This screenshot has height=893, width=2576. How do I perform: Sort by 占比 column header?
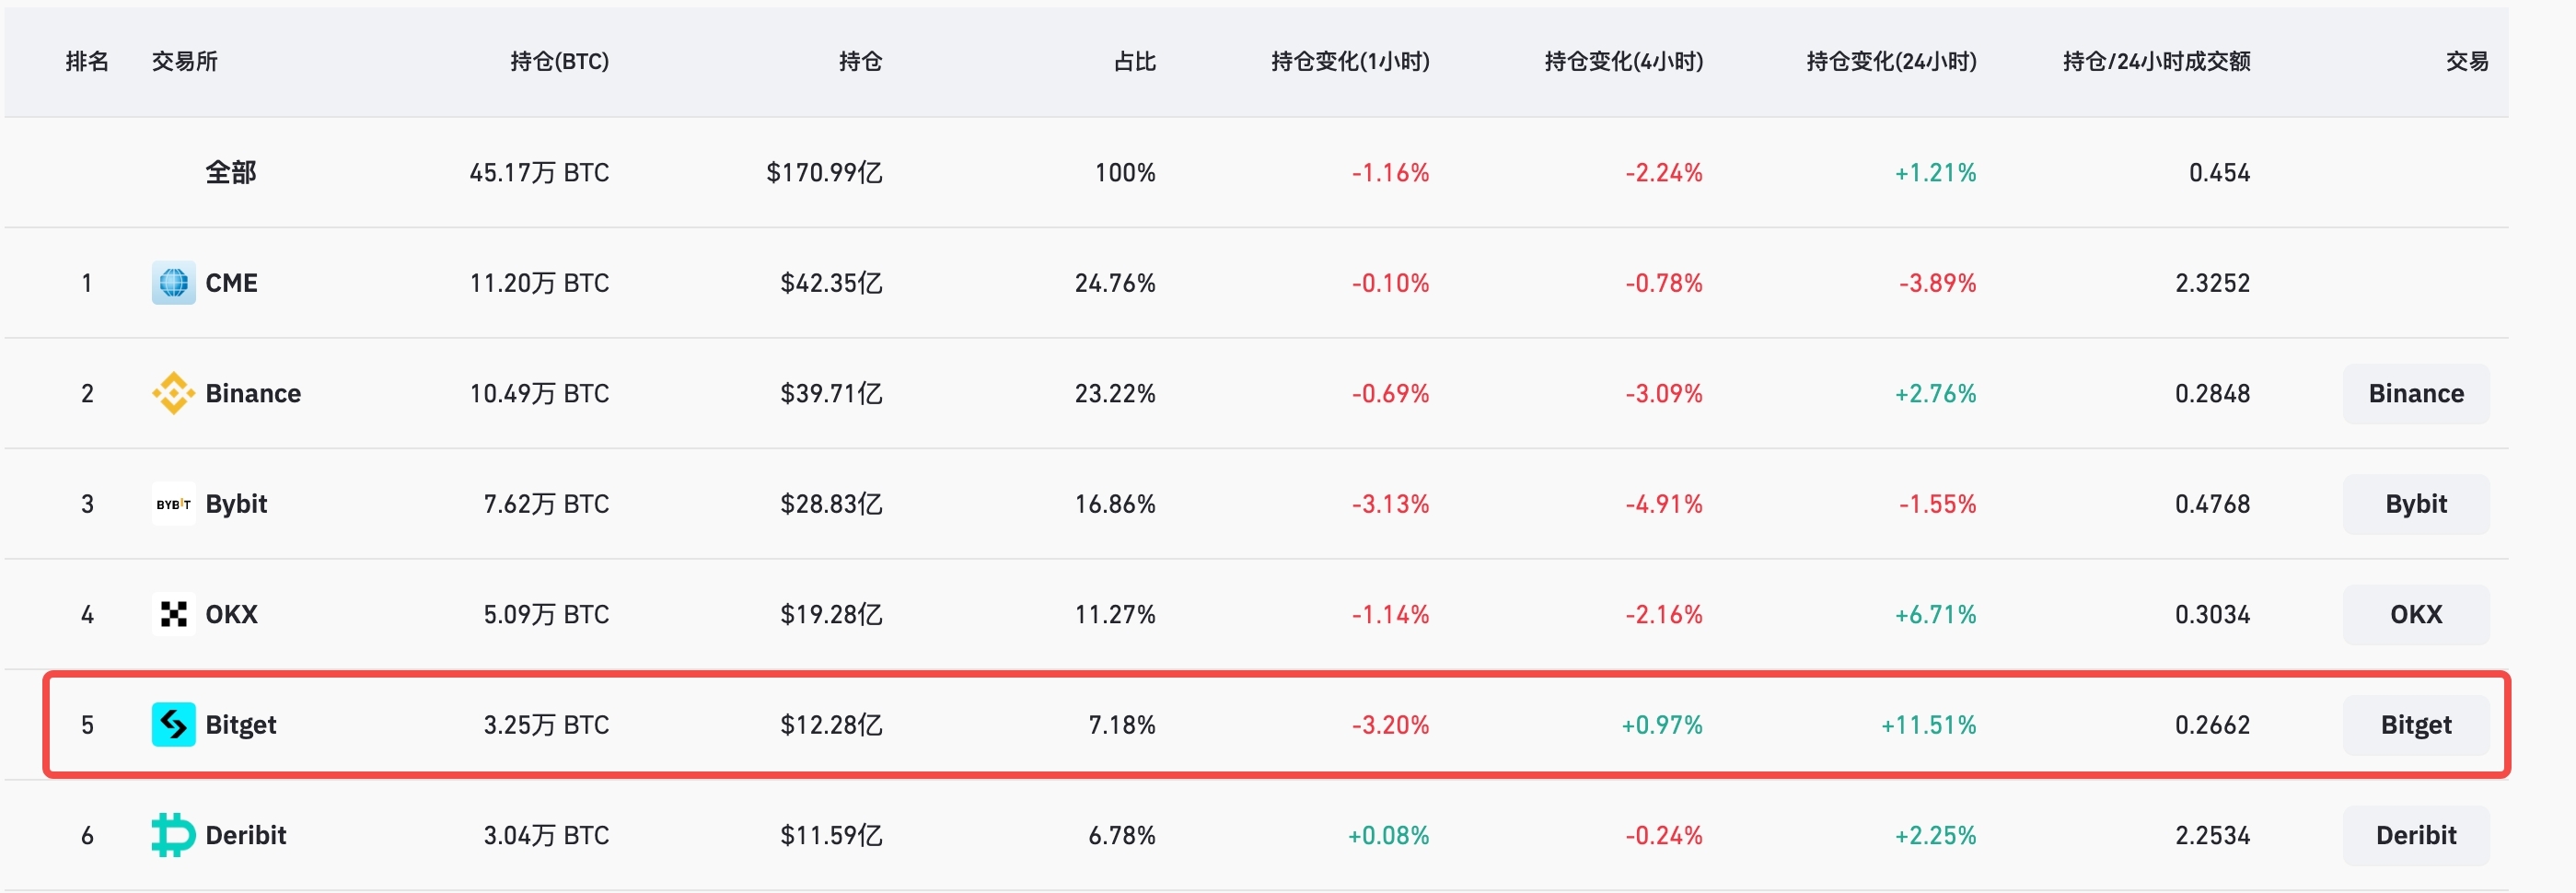click(1134, 62)
